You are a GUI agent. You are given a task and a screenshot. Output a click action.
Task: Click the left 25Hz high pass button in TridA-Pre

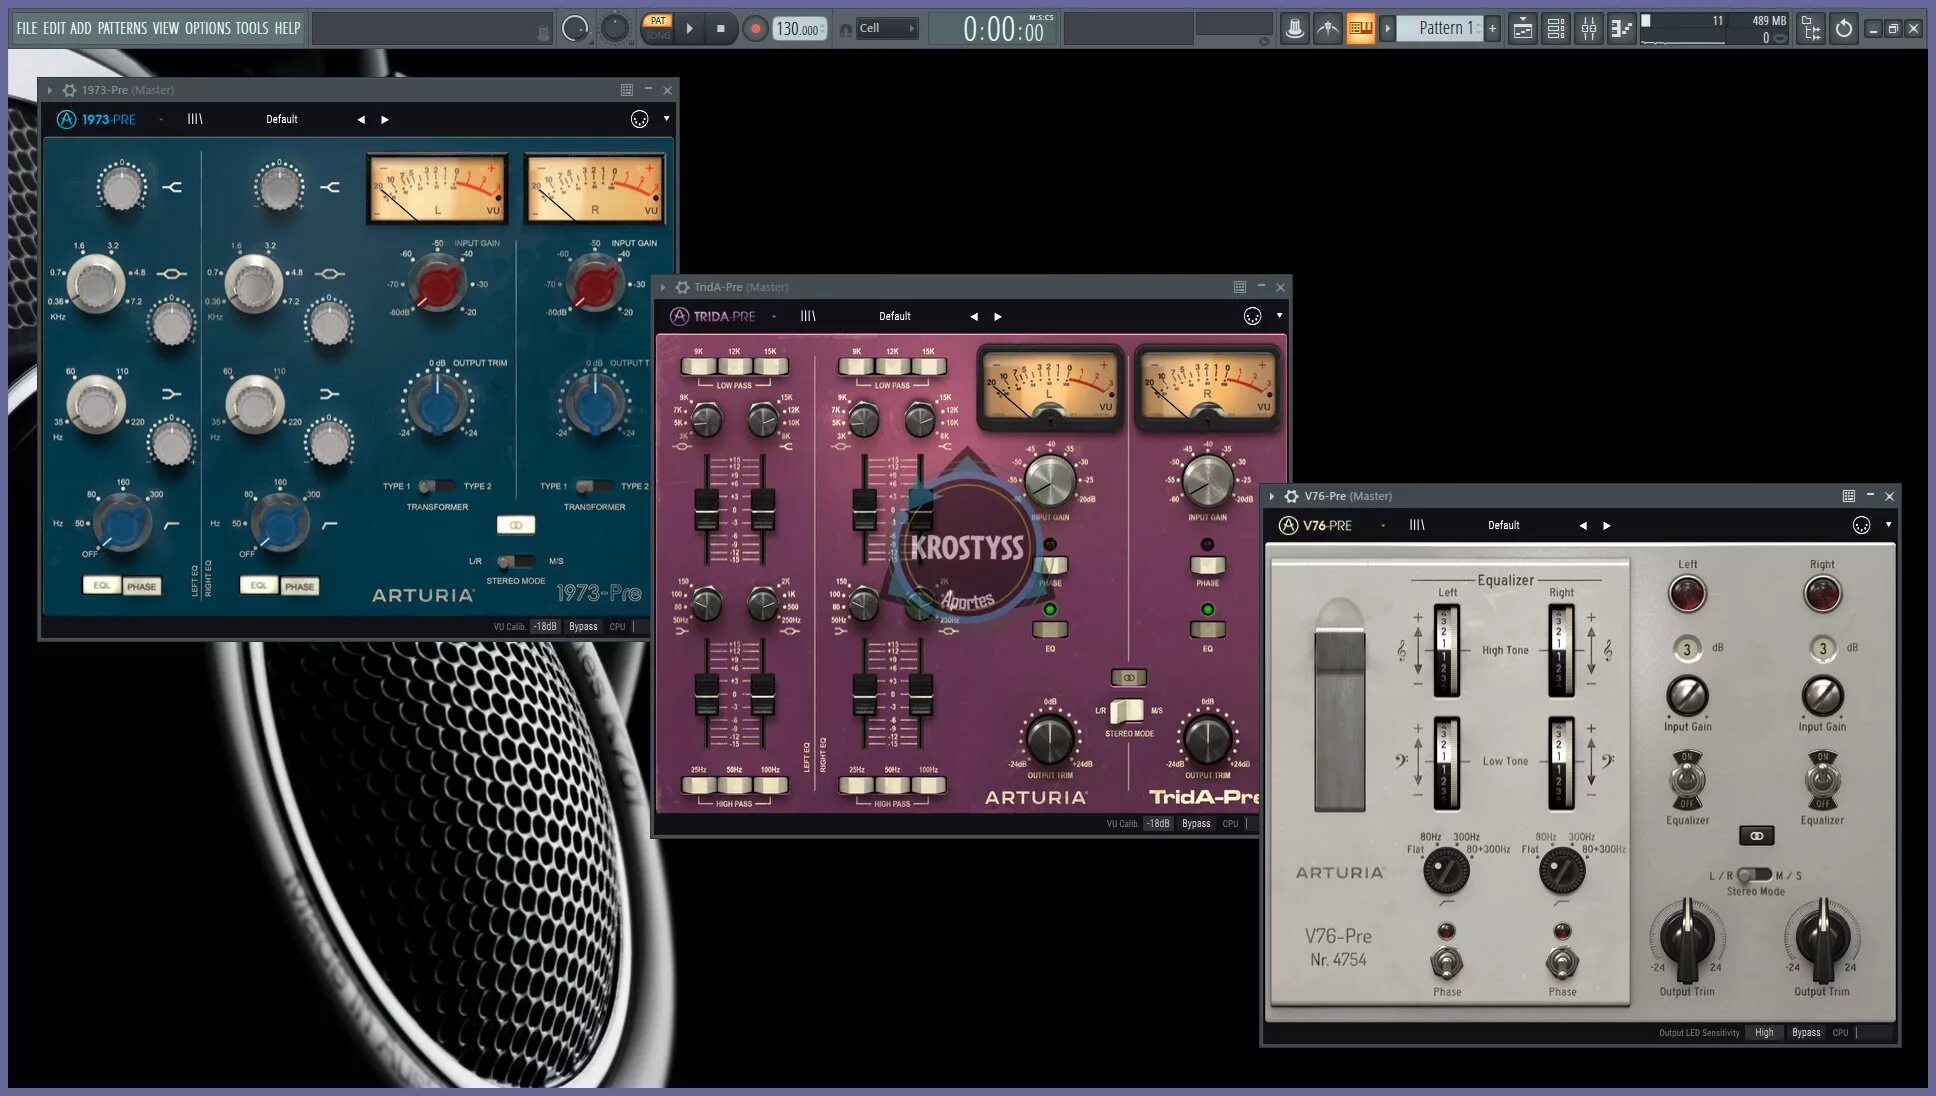698,786
